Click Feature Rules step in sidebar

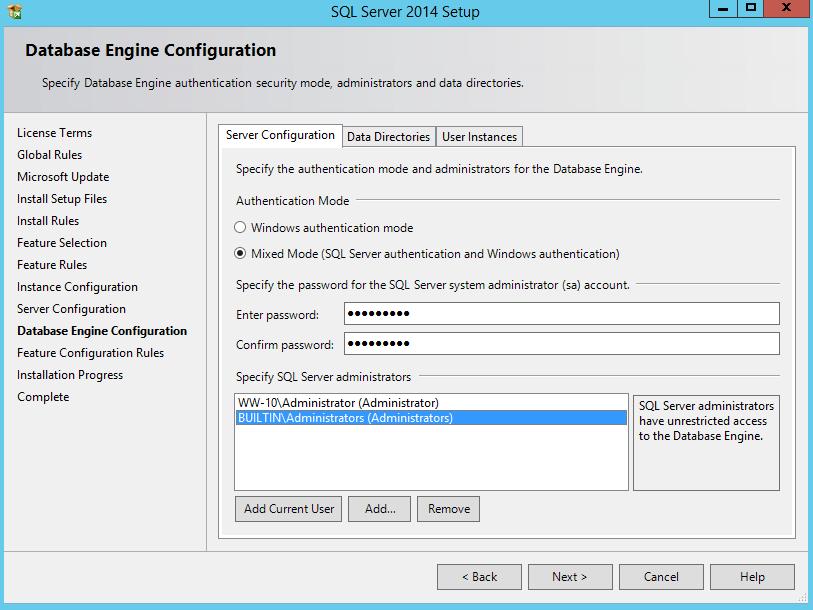coord(52,265)
